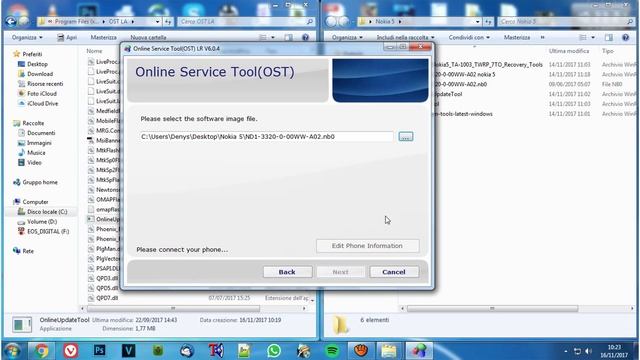This screenshot has height=360, width=640.
Task: Click help icon in Nokia 5 window
Action: (x=625, y=37)
